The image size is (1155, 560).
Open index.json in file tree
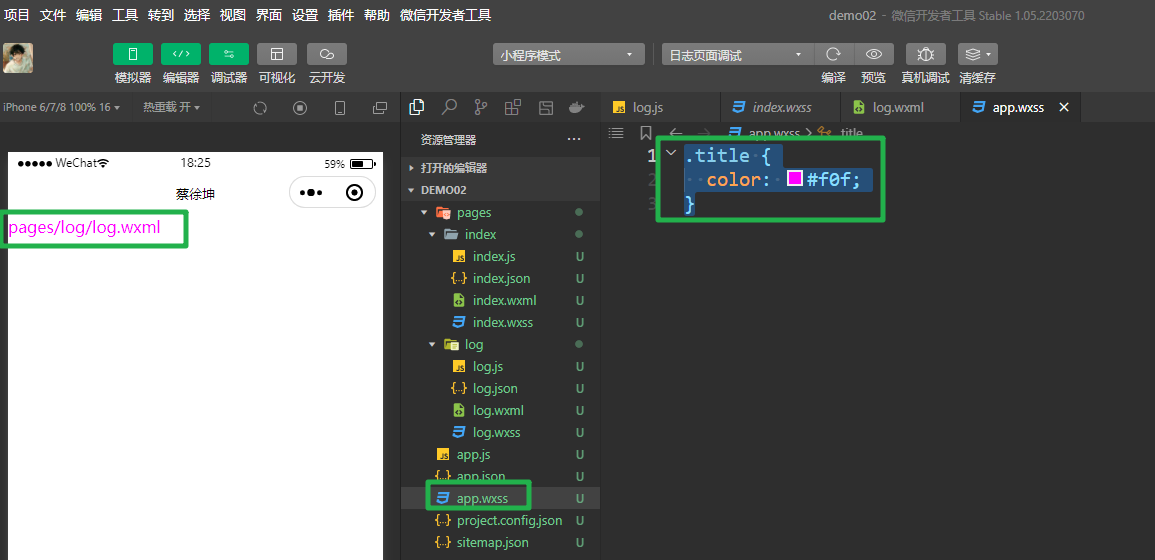[x=501, y=279]
